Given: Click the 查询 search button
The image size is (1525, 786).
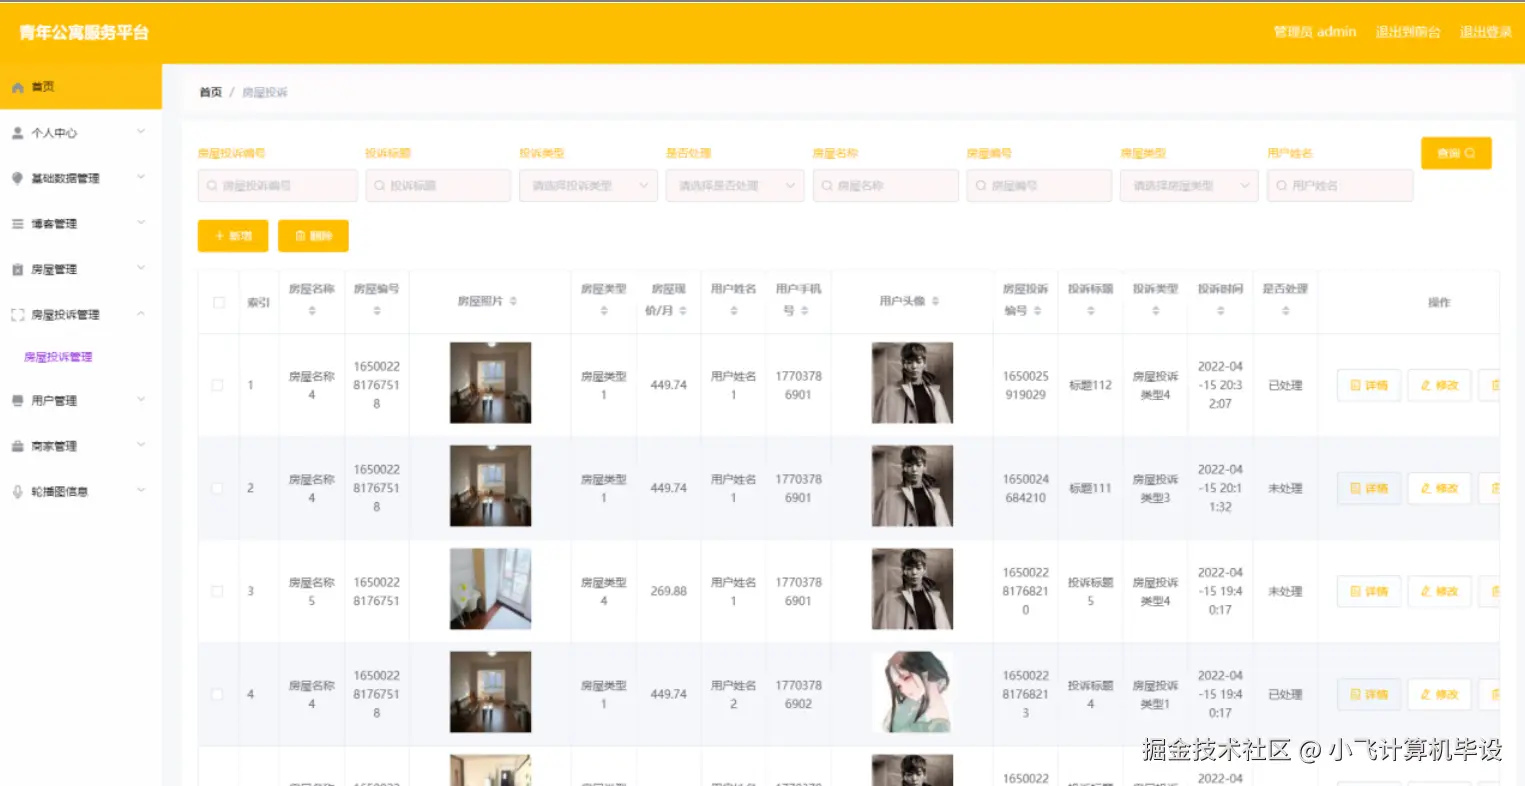Looking at the screenshot, I should [x=1456, y=153].
